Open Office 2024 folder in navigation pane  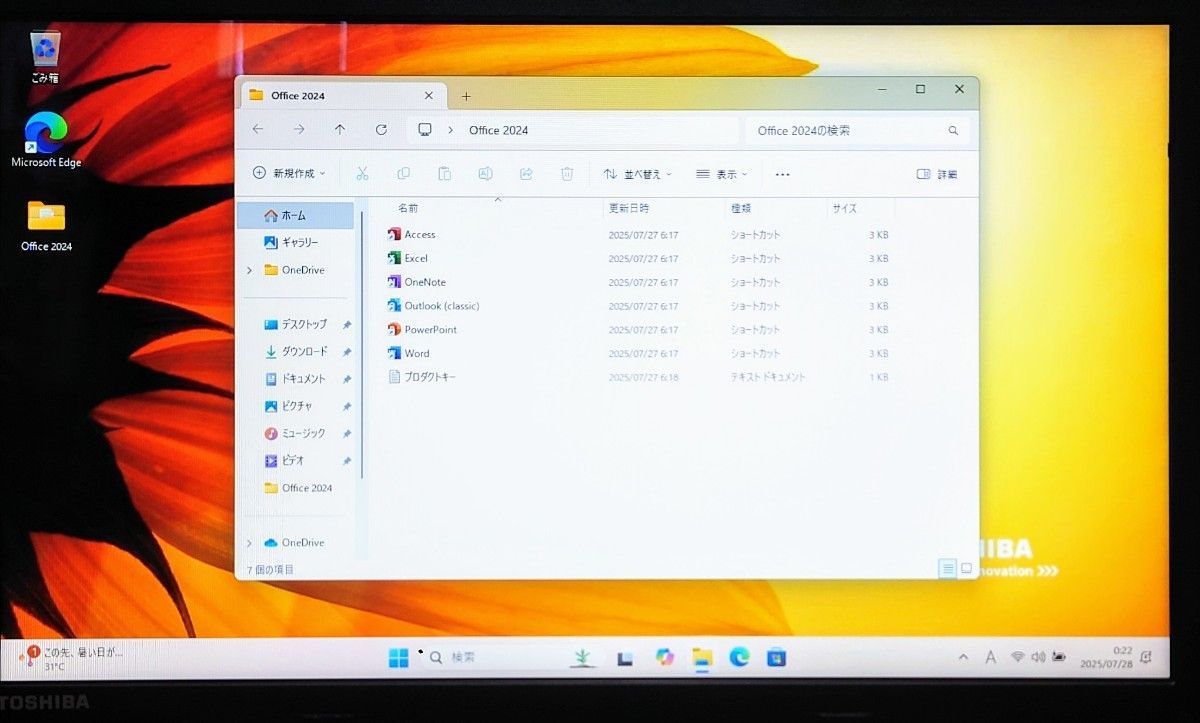(298, 488)
